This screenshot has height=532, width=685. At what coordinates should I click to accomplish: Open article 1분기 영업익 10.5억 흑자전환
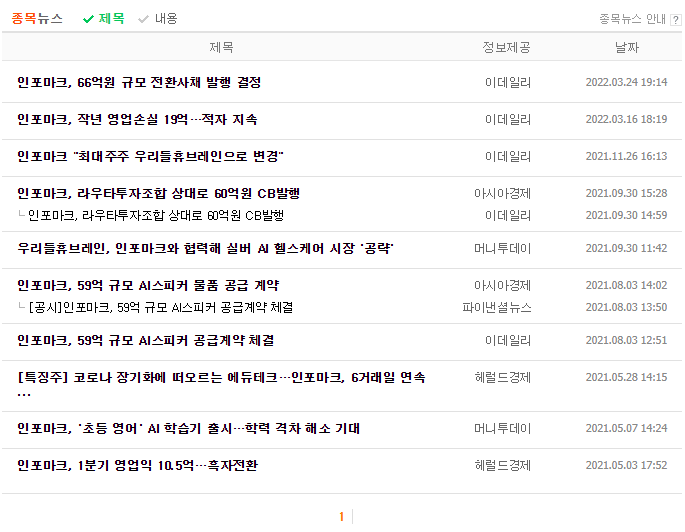pyautogui.click(x=138, y=466)
